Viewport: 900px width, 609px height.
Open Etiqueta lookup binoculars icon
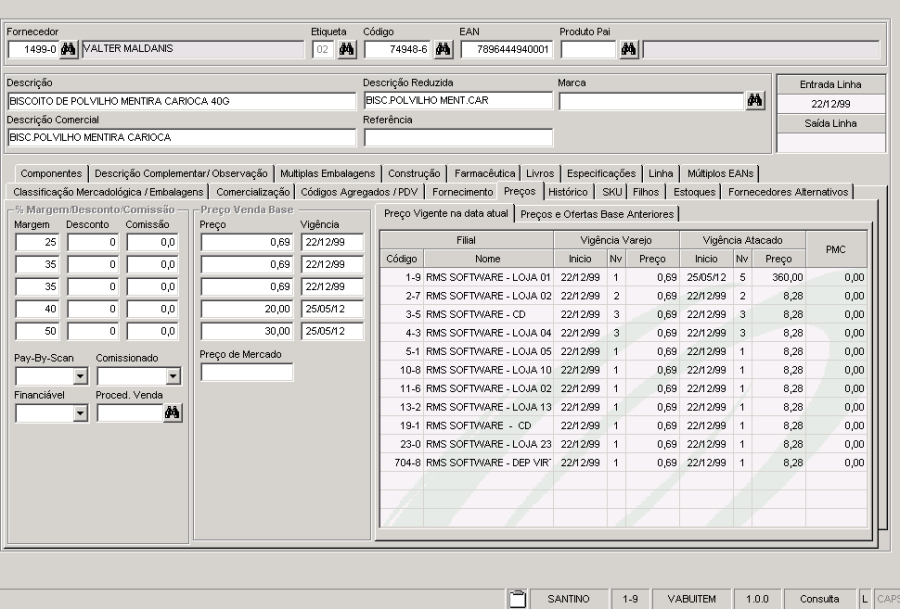pos(347,49)
